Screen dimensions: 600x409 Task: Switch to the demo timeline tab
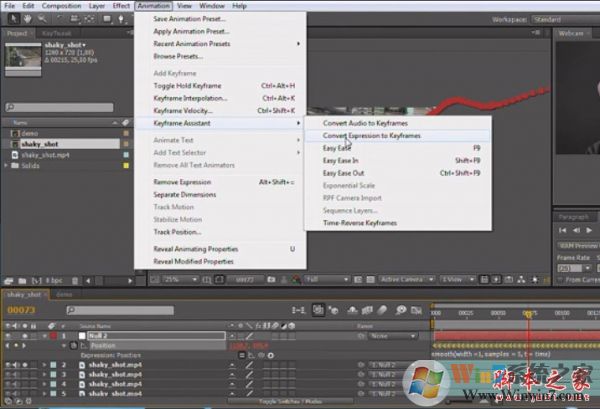(63, 296)
